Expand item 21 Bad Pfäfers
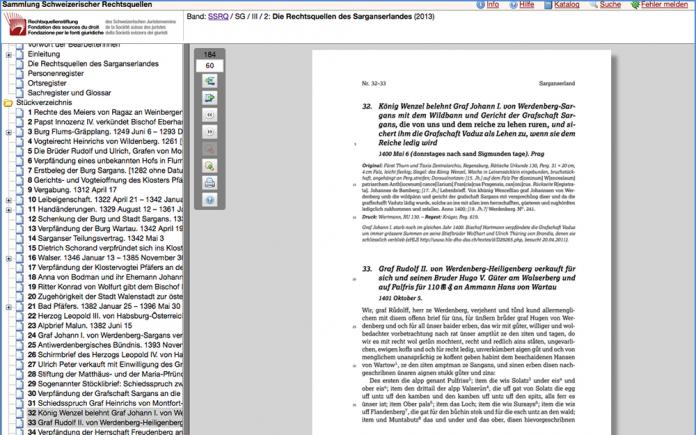Screen dimensions: 696x435 click(8, 307)
